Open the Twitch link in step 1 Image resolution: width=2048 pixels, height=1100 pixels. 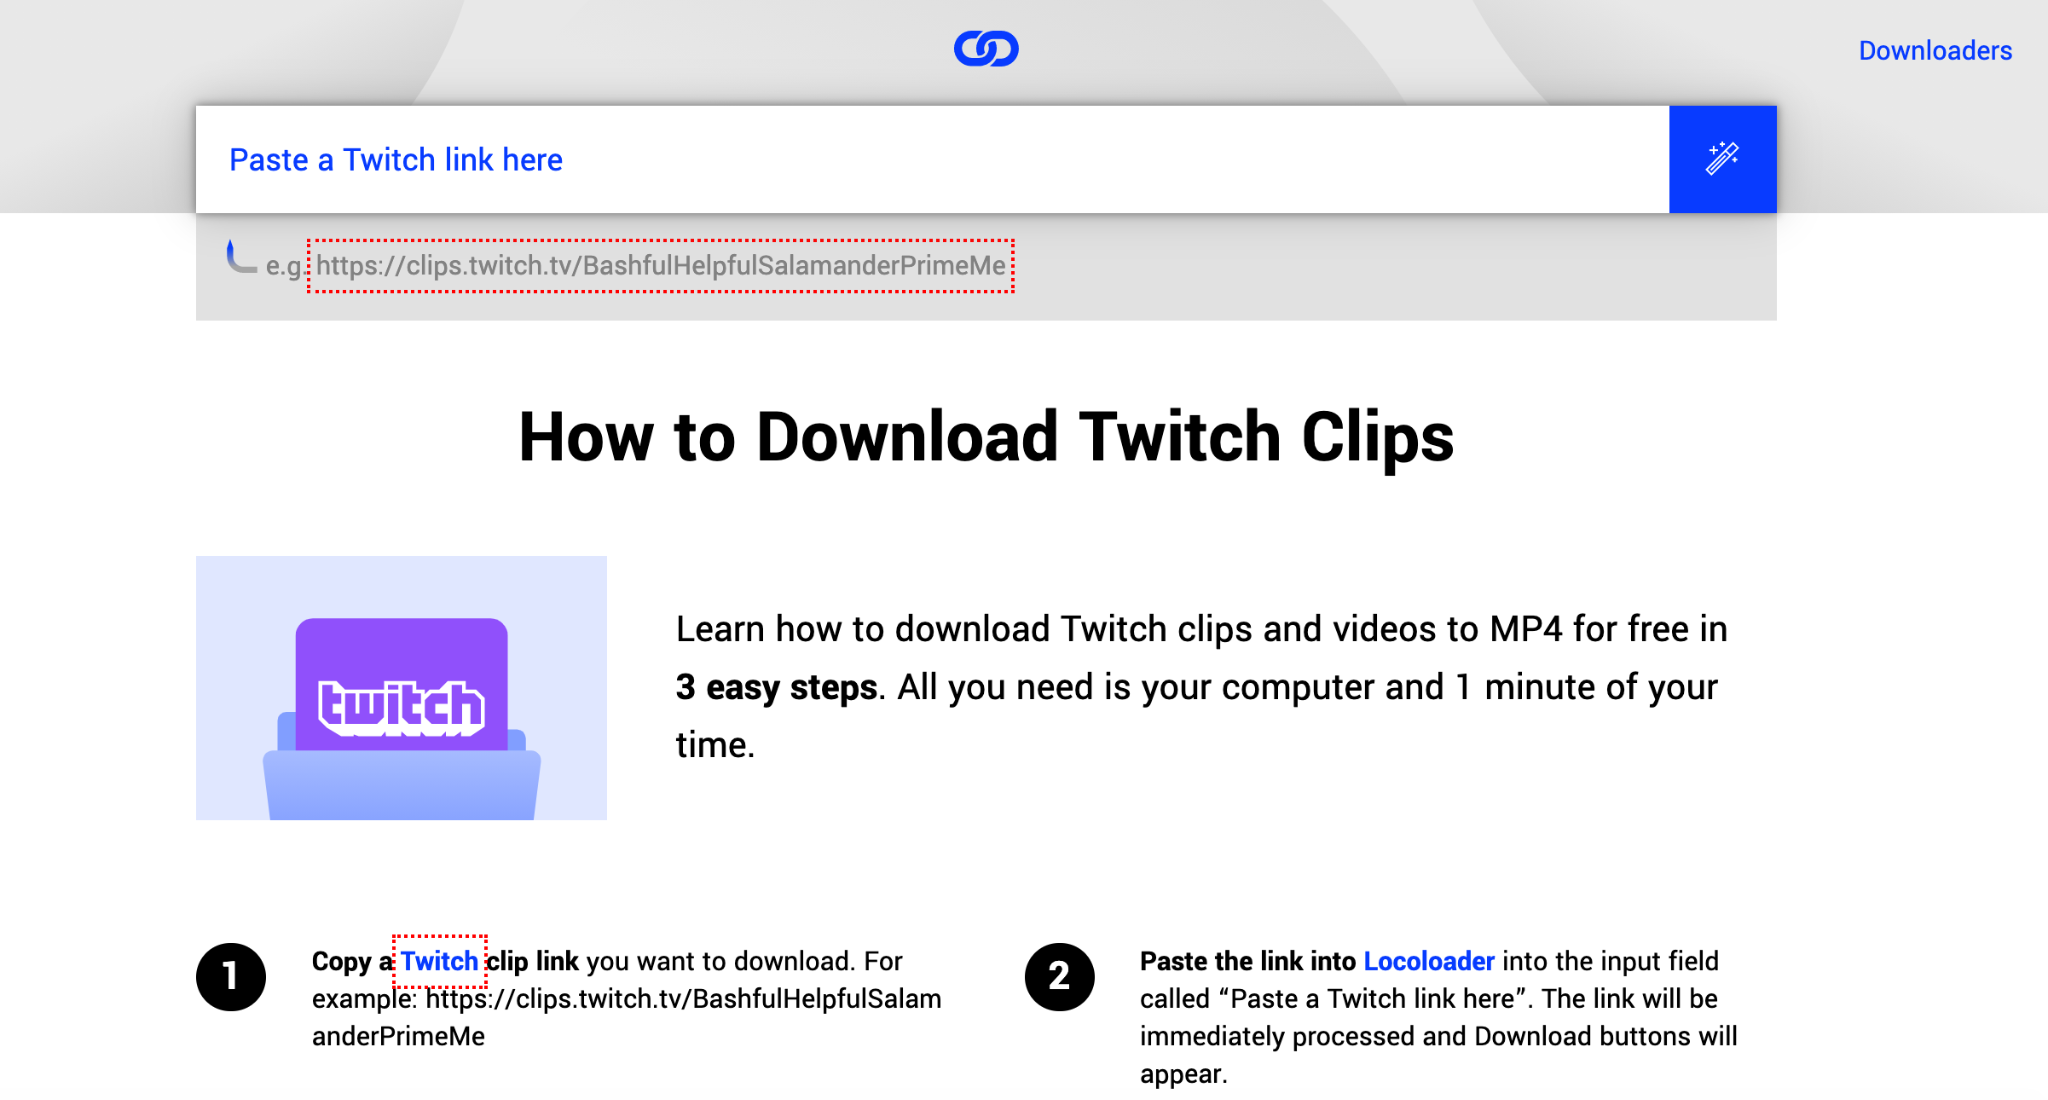pos(439,961)
